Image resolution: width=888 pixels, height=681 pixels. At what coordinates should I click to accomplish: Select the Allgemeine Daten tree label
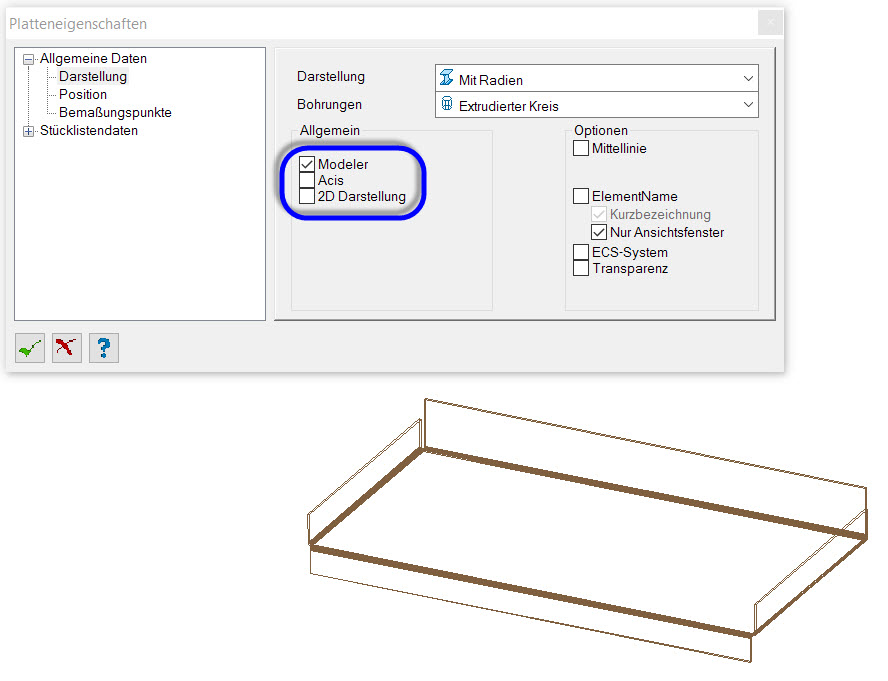tap(93, 58)
